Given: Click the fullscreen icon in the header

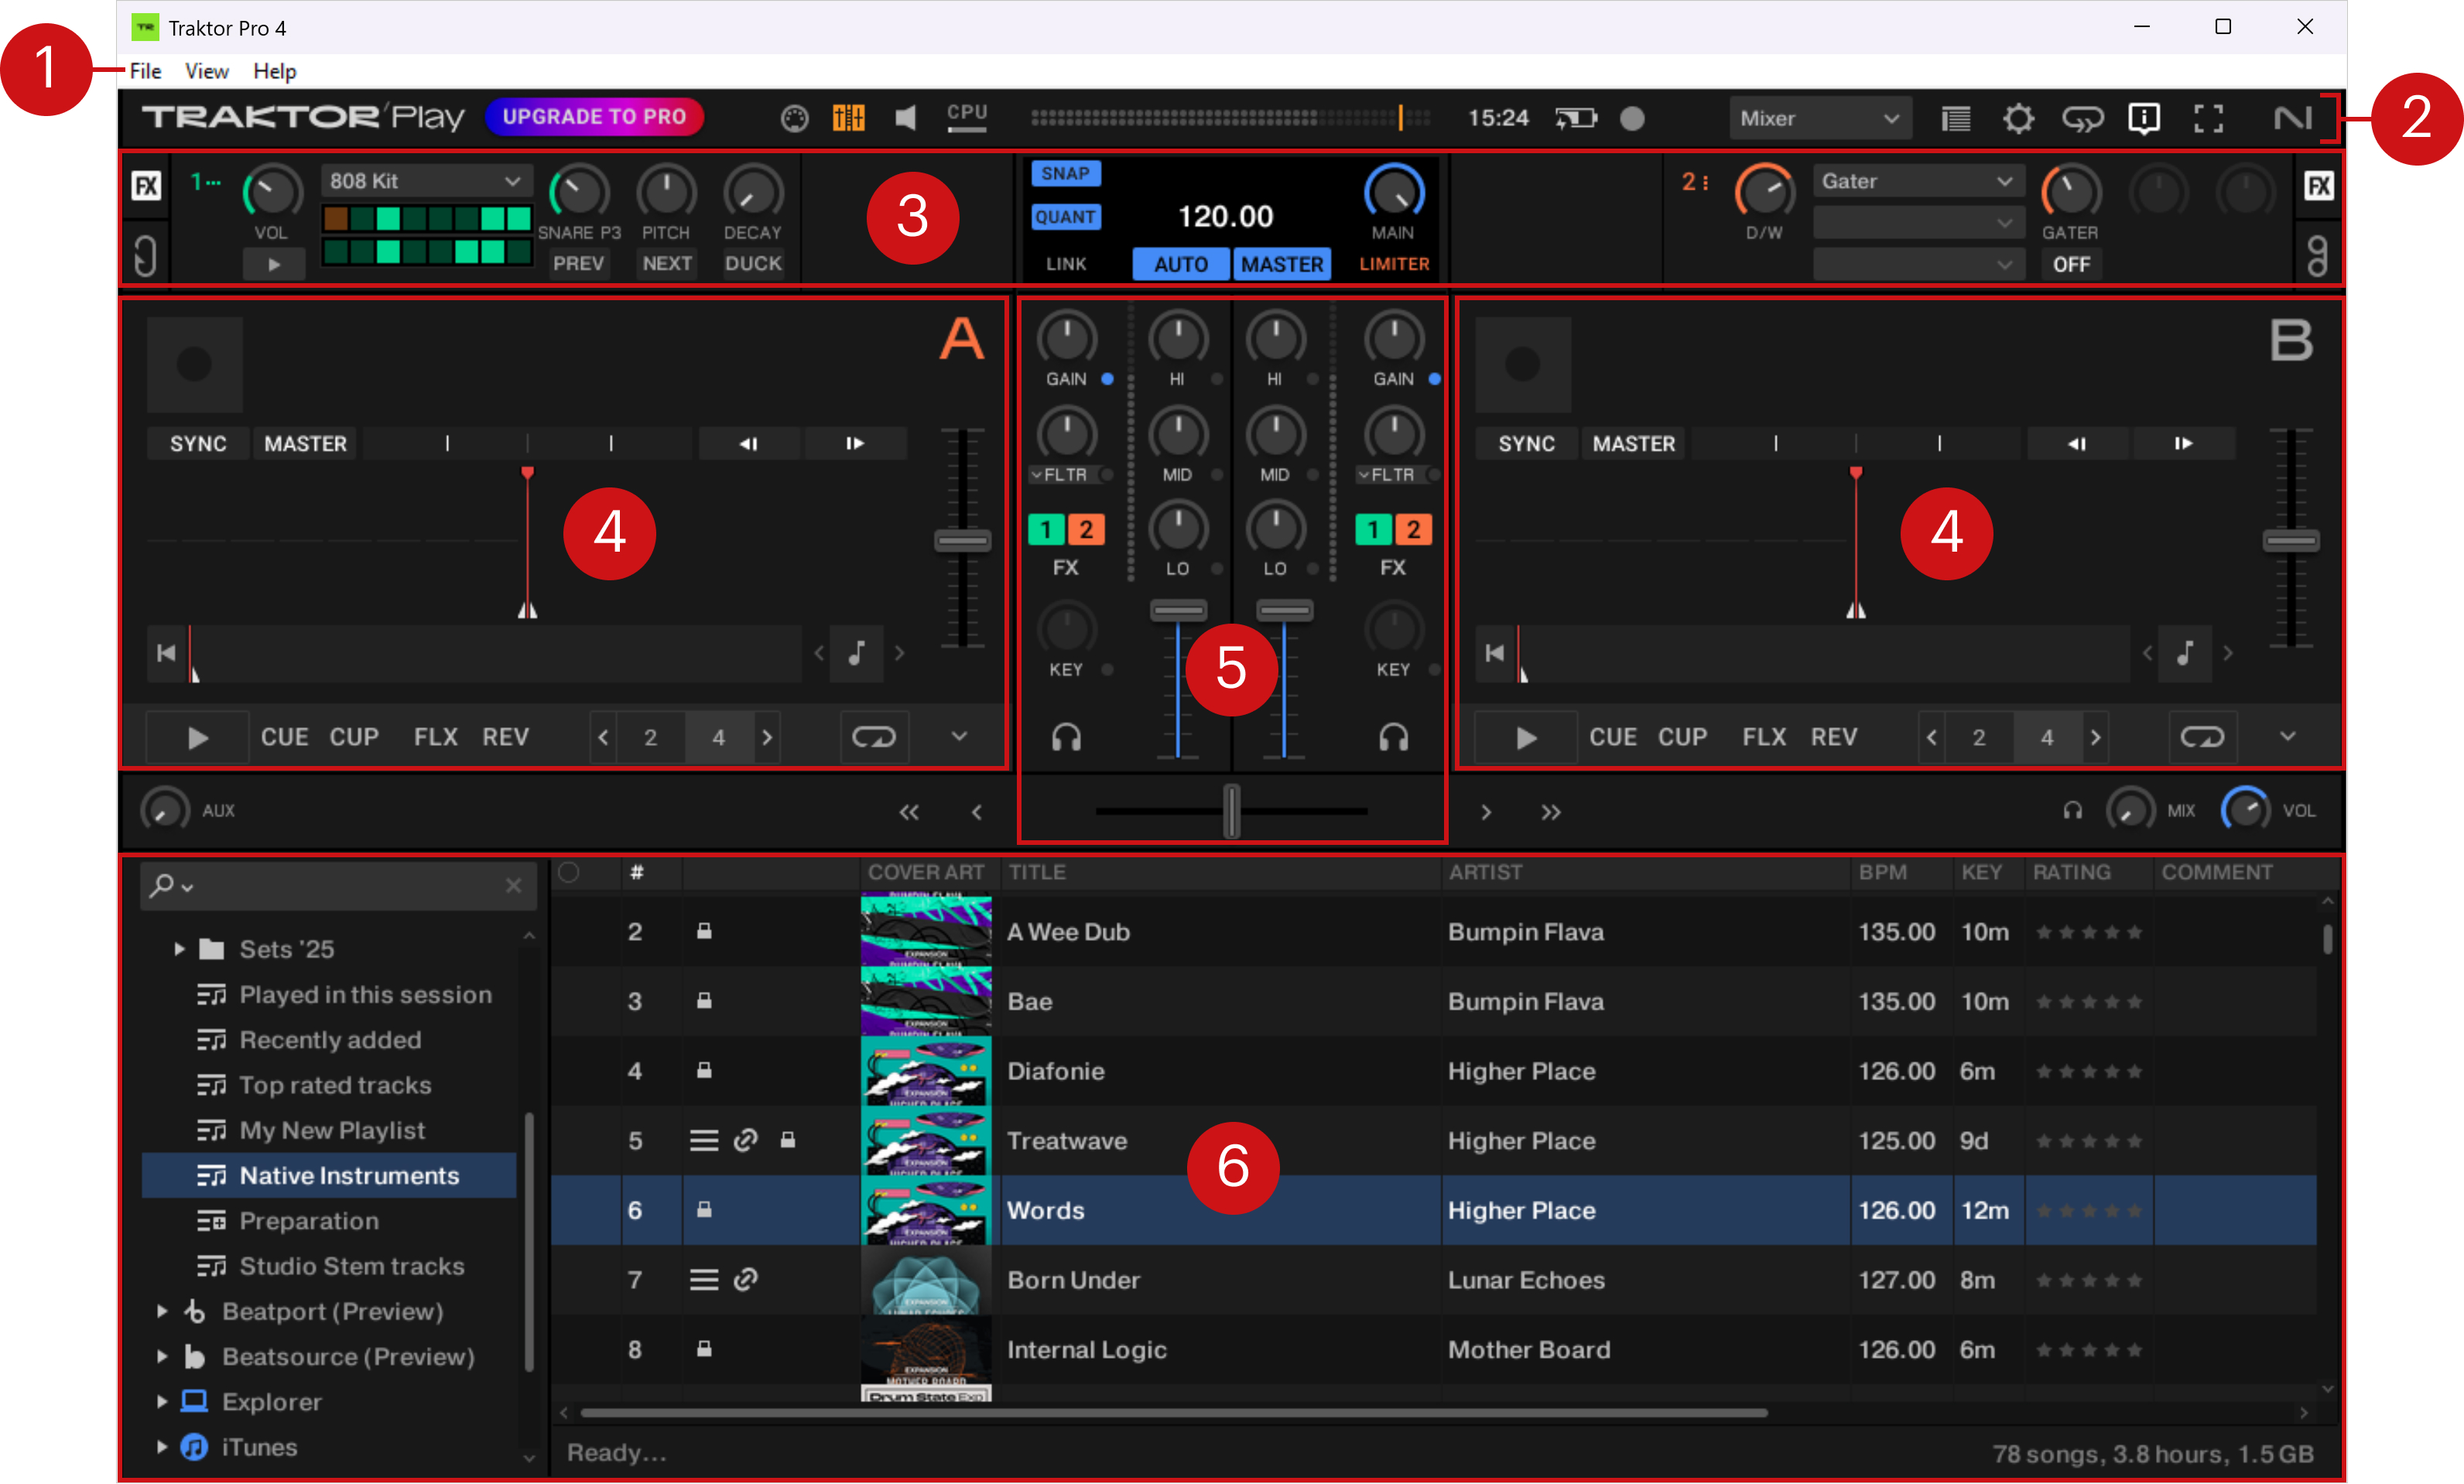Looking at the screenshot, I should pyautogui.click(x=2208, y=118).
